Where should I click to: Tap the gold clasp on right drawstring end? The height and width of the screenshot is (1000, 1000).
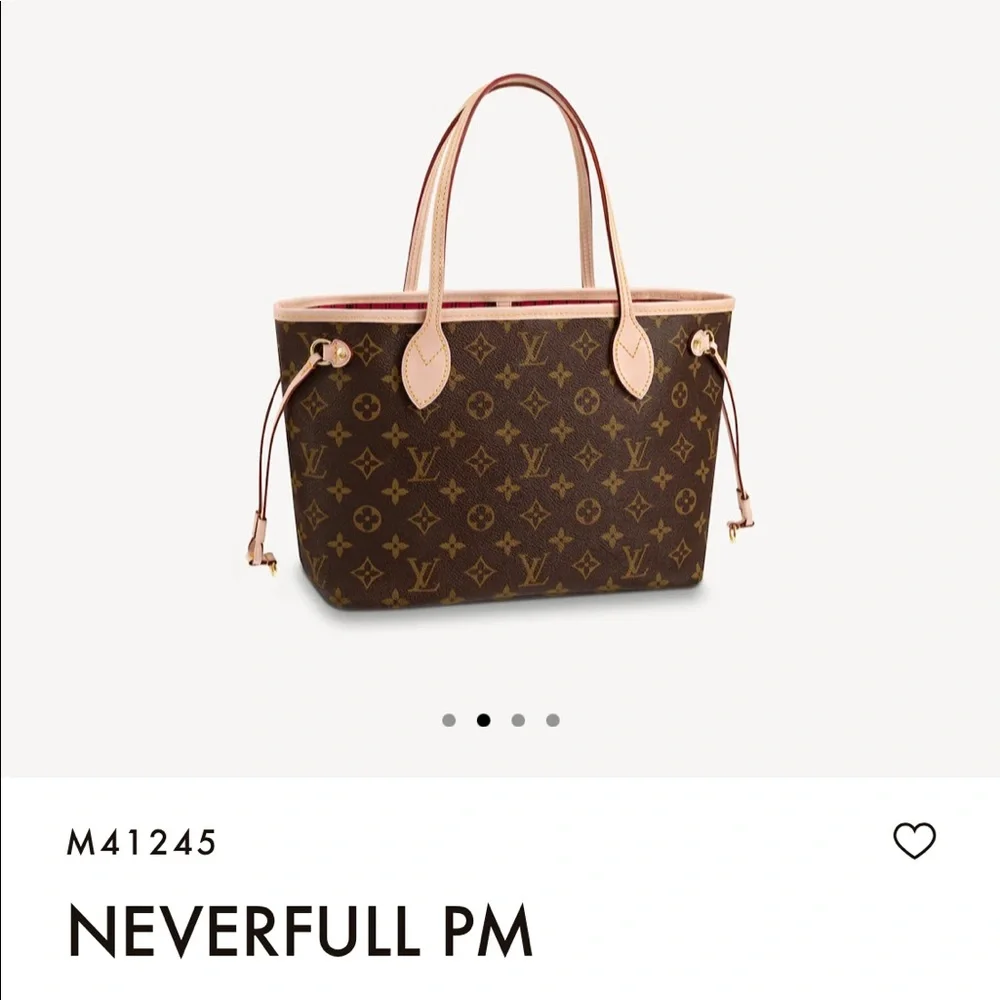pos(735,540)
